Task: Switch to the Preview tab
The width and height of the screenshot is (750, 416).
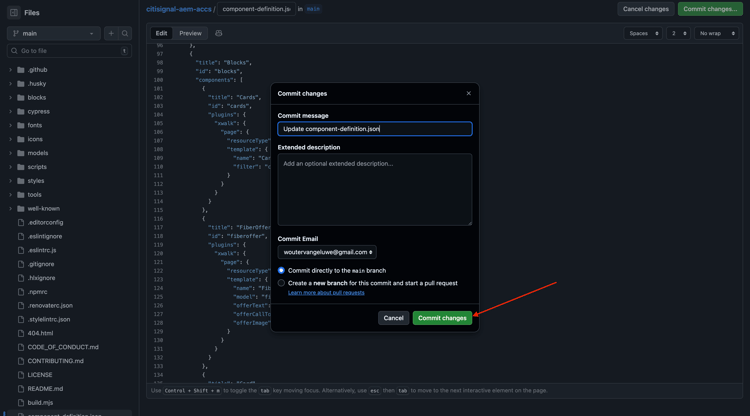Action: [190, 33]
